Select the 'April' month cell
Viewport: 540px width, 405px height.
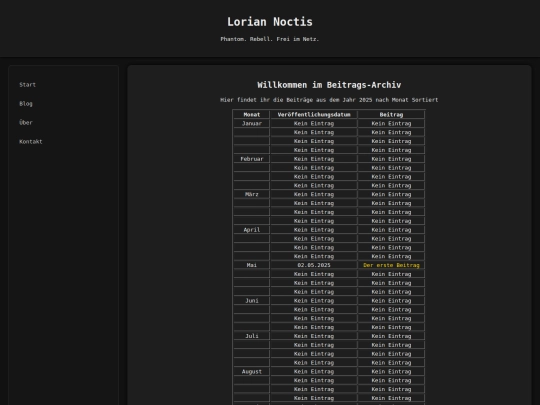(x=252, y=230)
